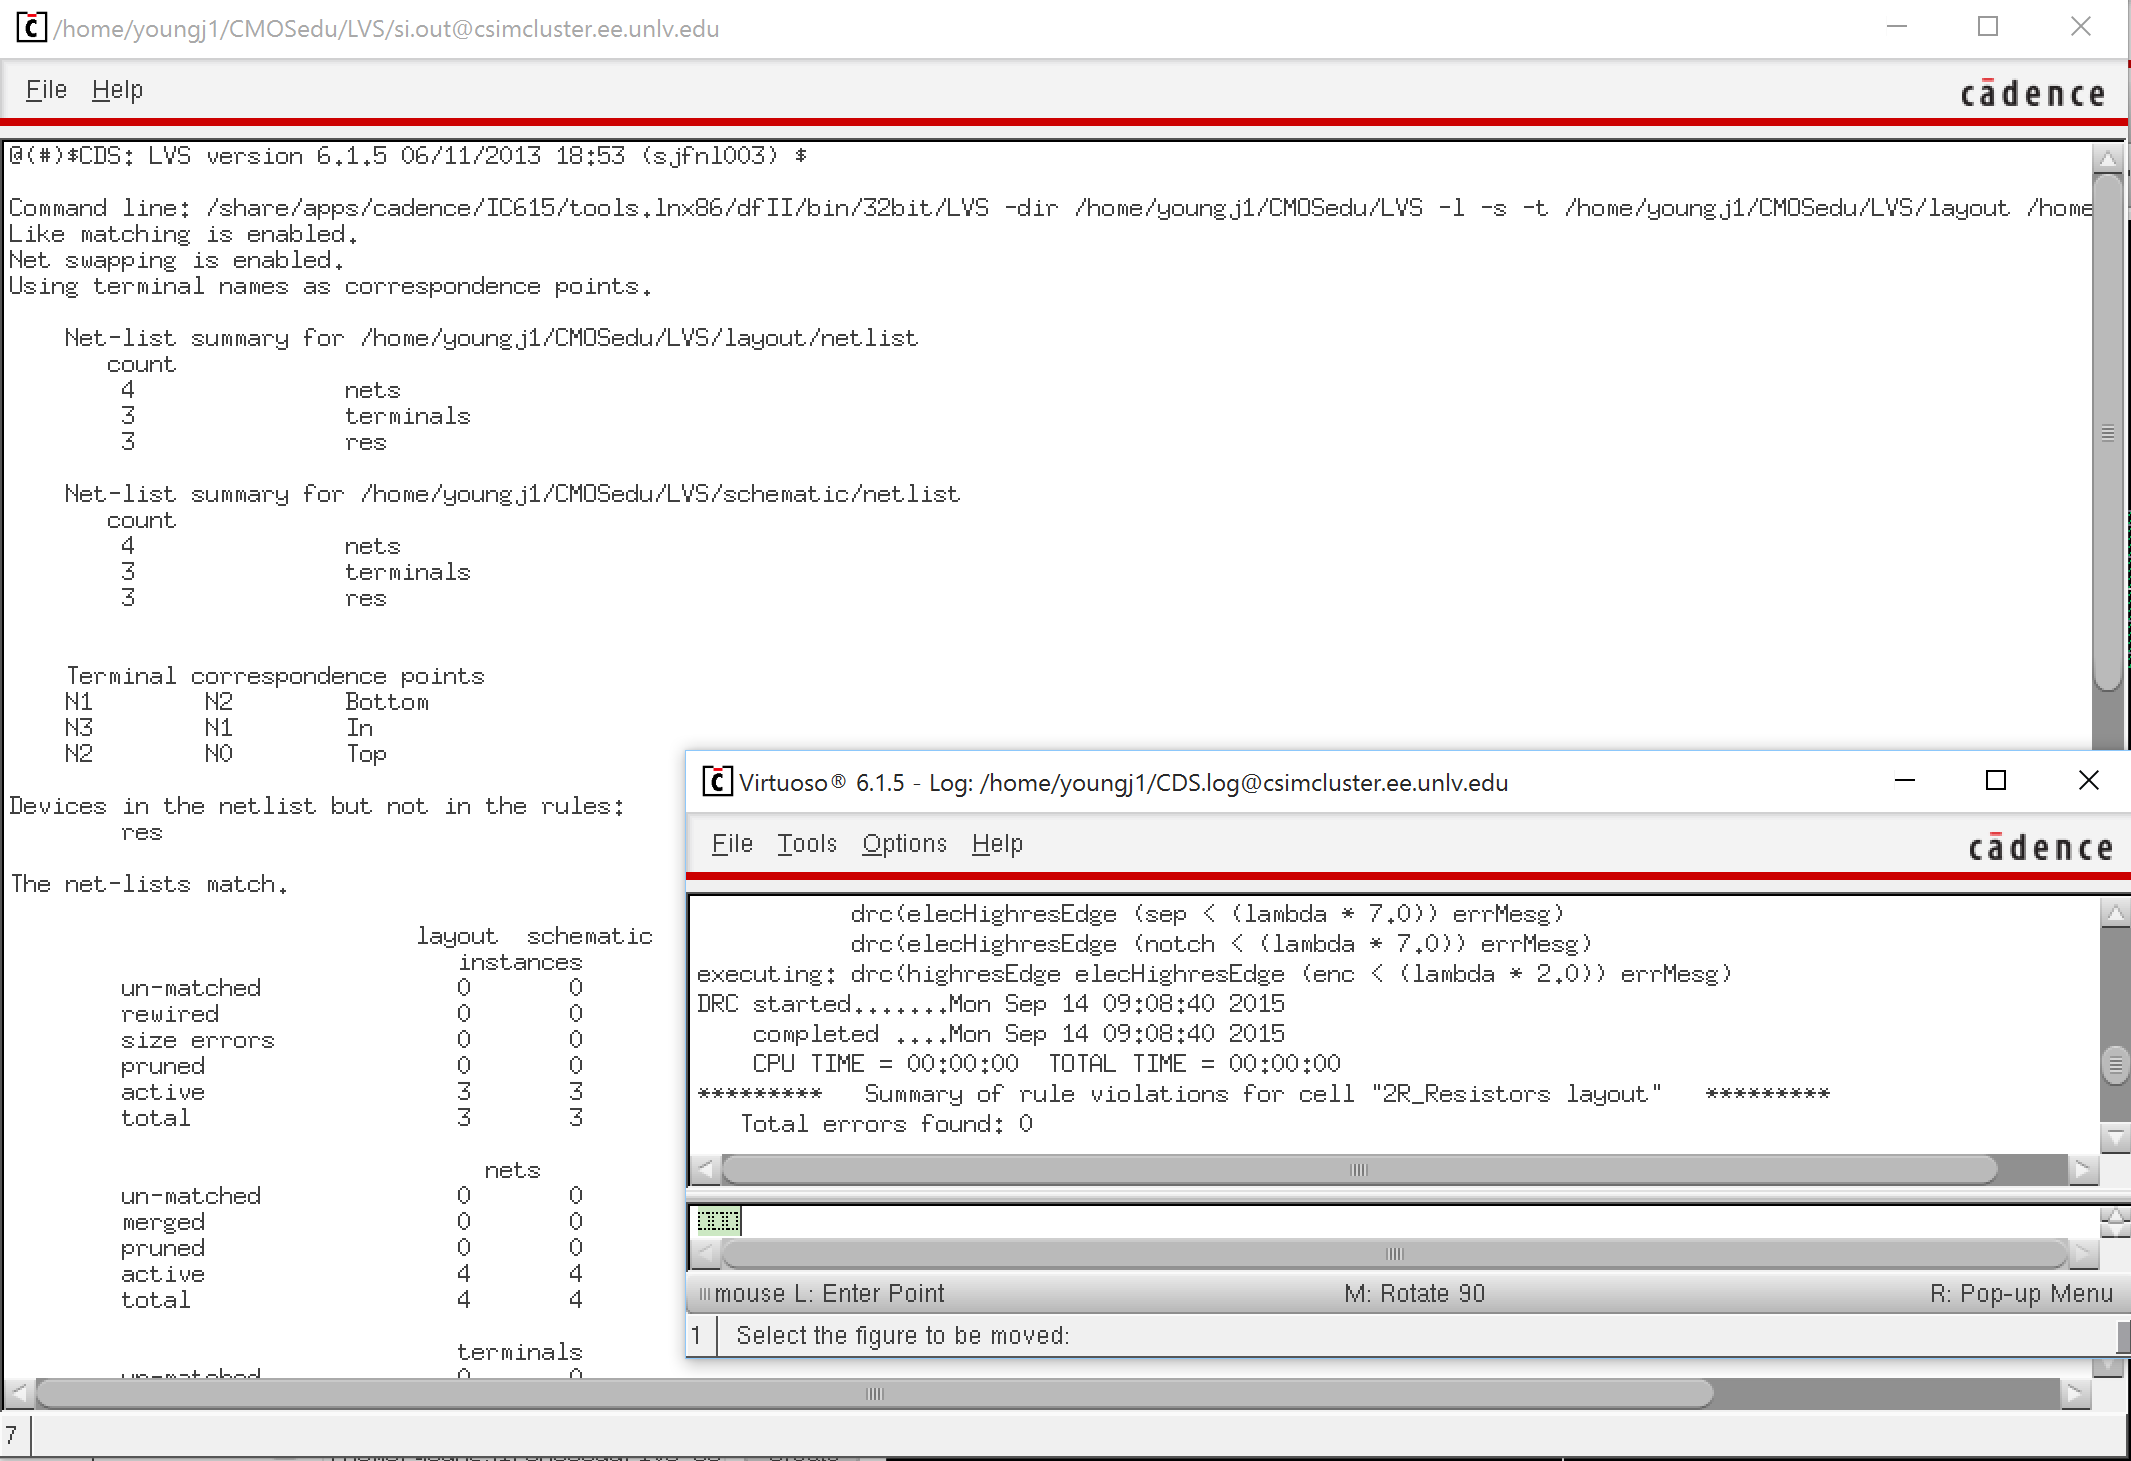Open Help menu in Virtuoso Log window

click(x=997, y=844)
